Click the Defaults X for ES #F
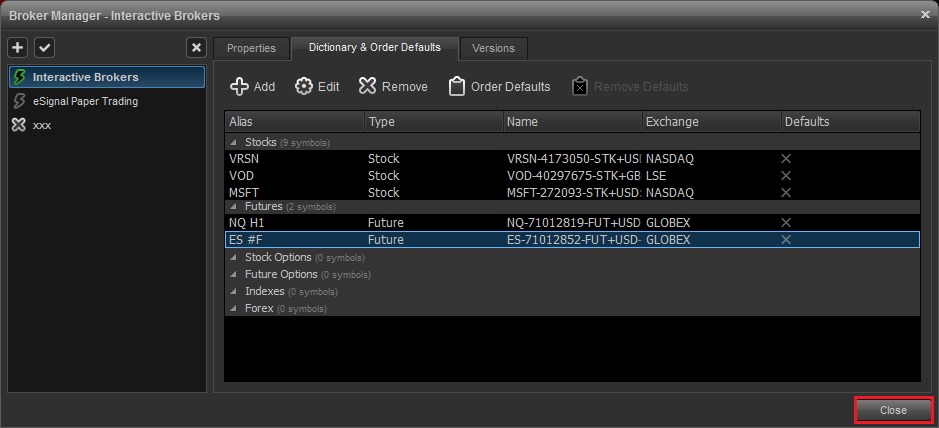This screenshot has height=428, width=939. tap(786, 239)
